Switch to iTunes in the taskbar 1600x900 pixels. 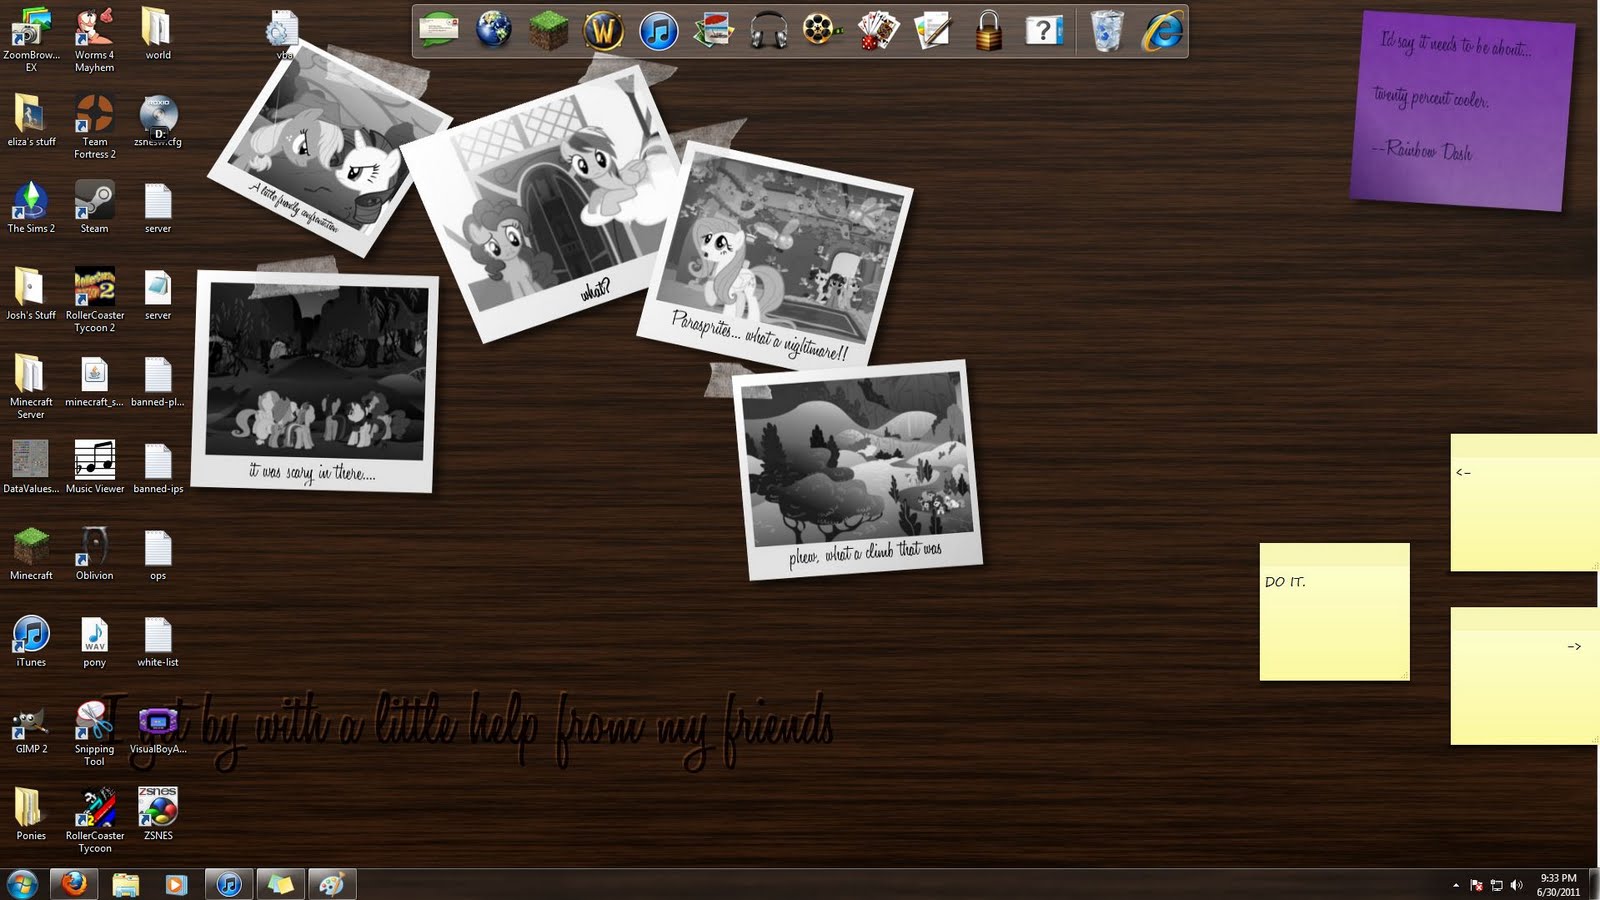[229, 884]
